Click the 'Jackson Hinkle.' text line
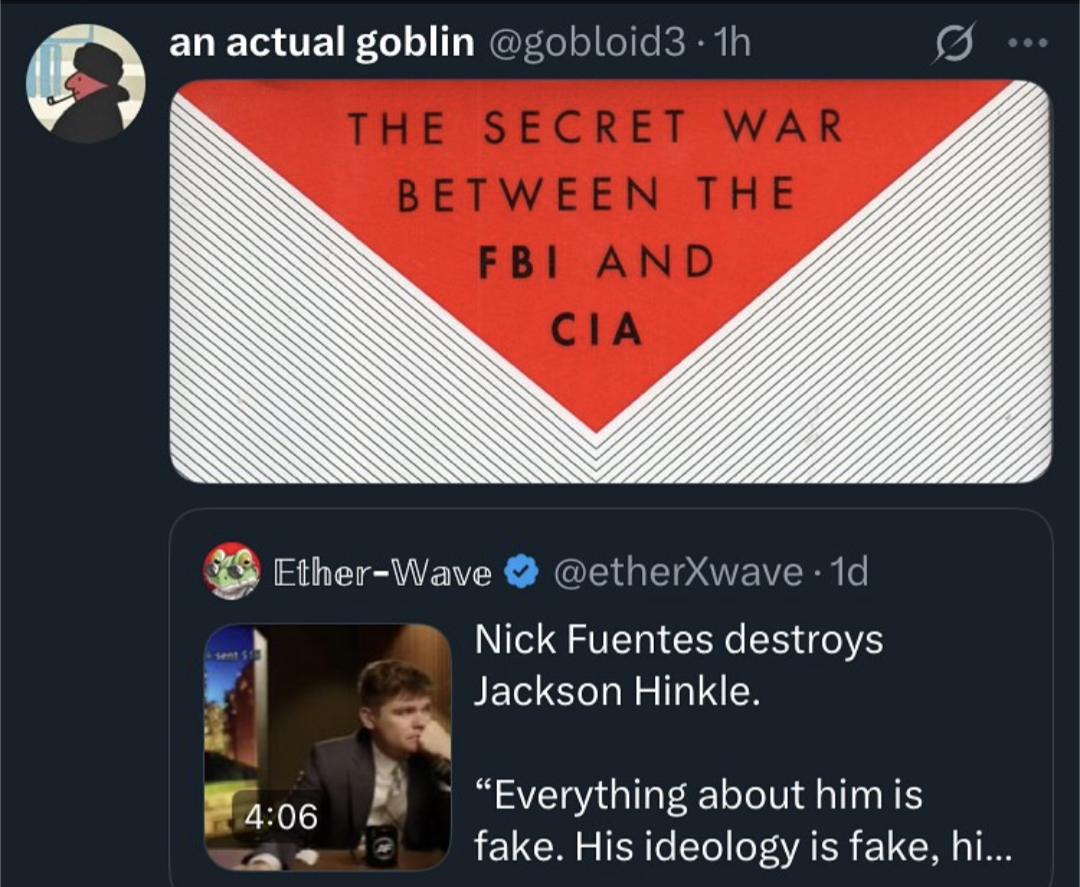The image size is (1080, 887). click(617, 691)
